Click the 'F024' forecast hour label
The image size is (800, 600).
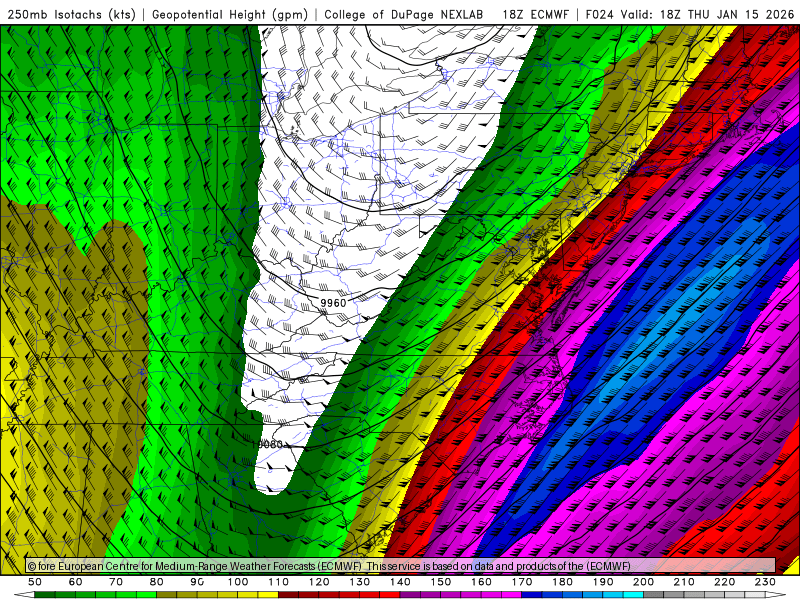599,14
